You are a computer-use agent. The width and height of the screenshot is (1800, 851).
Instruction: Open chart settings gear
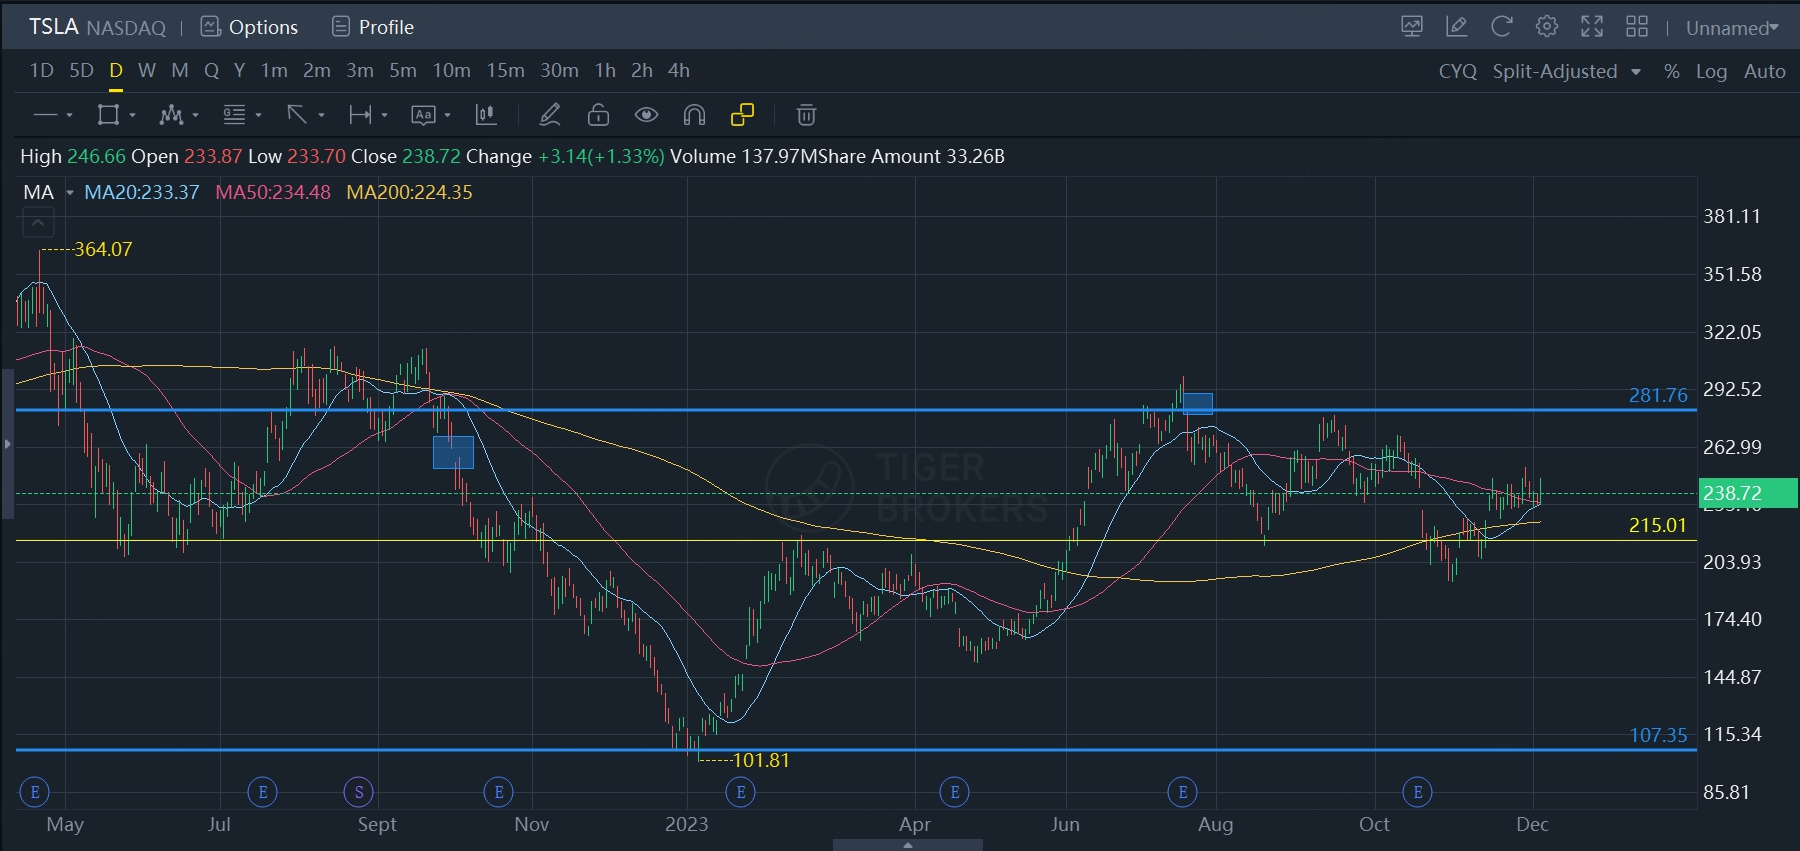1546,27
